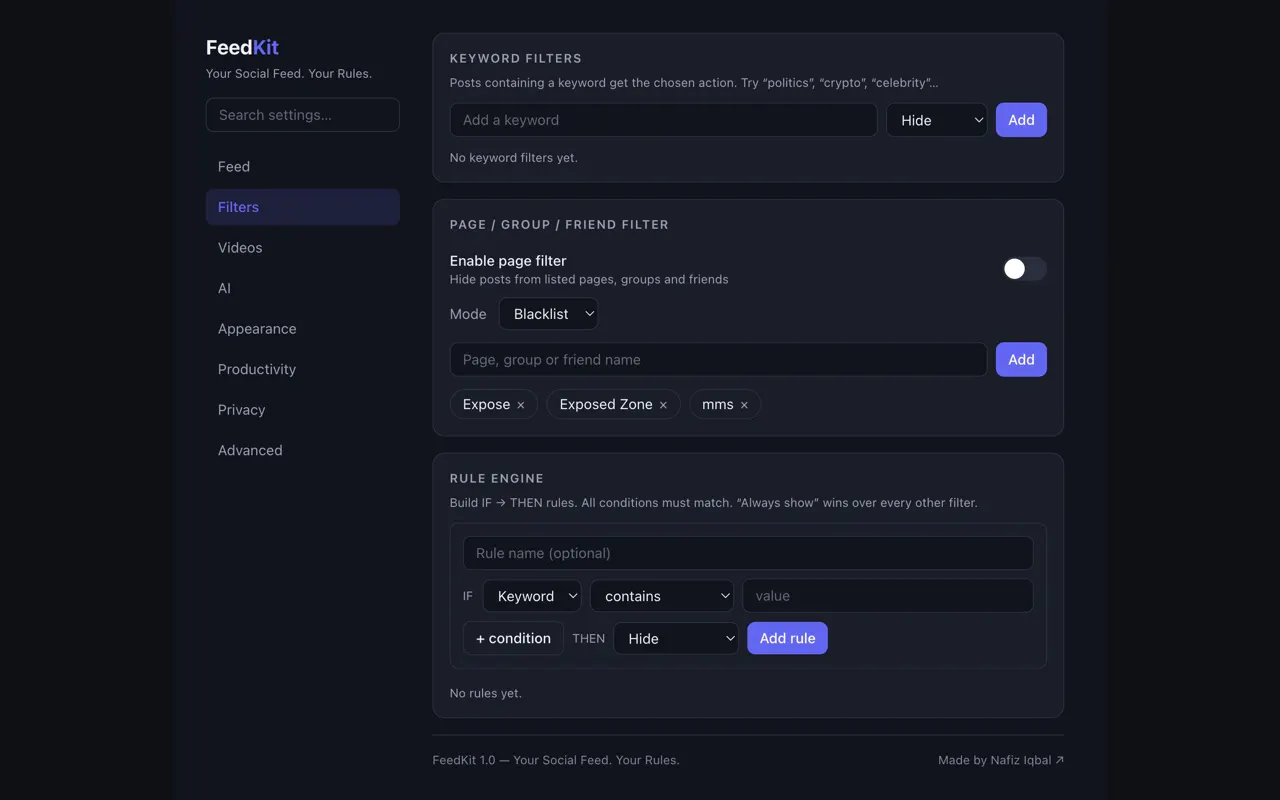This screenshot has height=800, width=1280.
Task: Go to Feed settings section
Action: (x=303, y=167)
